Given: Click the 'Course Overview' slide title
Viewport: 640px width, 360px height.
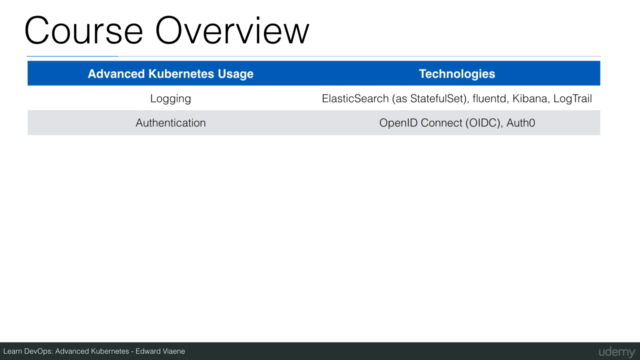Looking at the screenshot, I should [167, 31].
